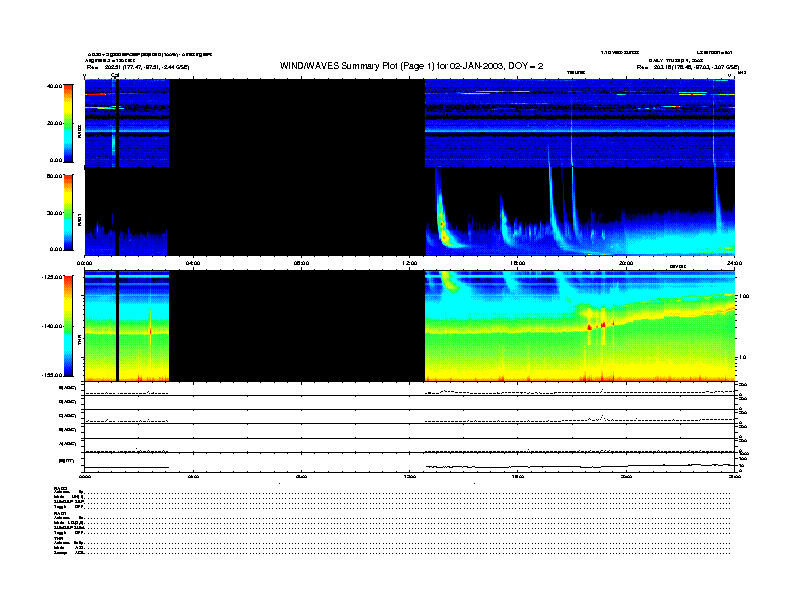Click the 40.00 color scale label

click(54, 86)
